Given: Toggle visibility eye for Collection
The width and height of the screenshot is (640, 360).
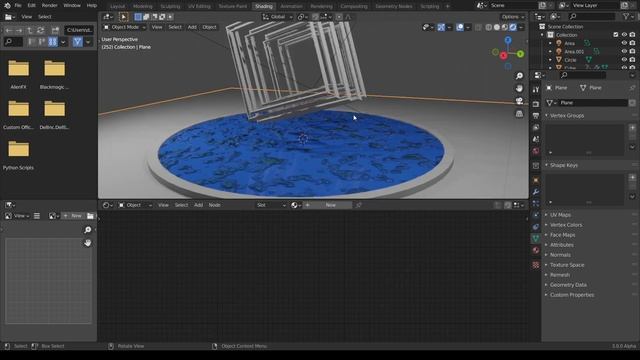Looking at the screenshot, I should coord(624,35).
